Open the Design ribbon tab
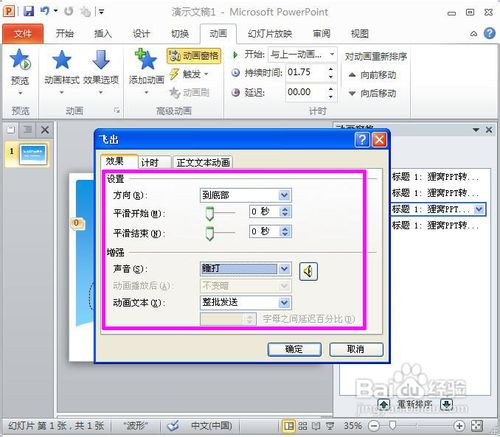The height and width of the screenshot is (437, 500). 141,34
